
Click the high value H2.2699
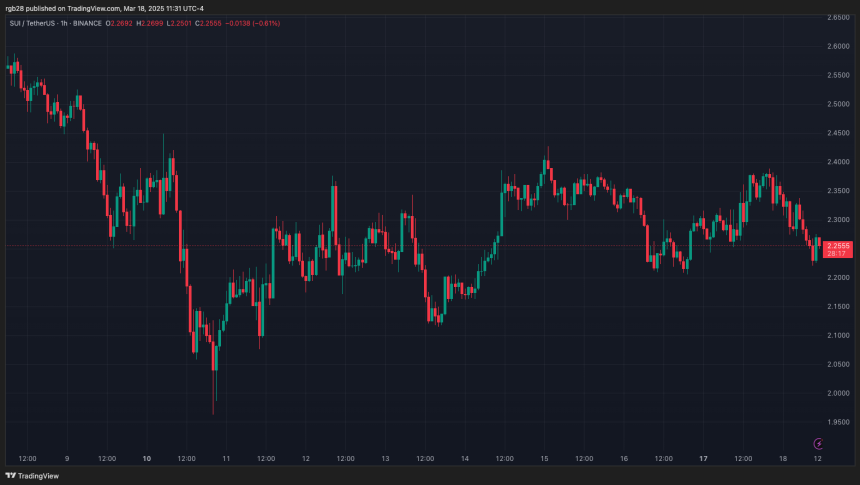tap(149, 24)
